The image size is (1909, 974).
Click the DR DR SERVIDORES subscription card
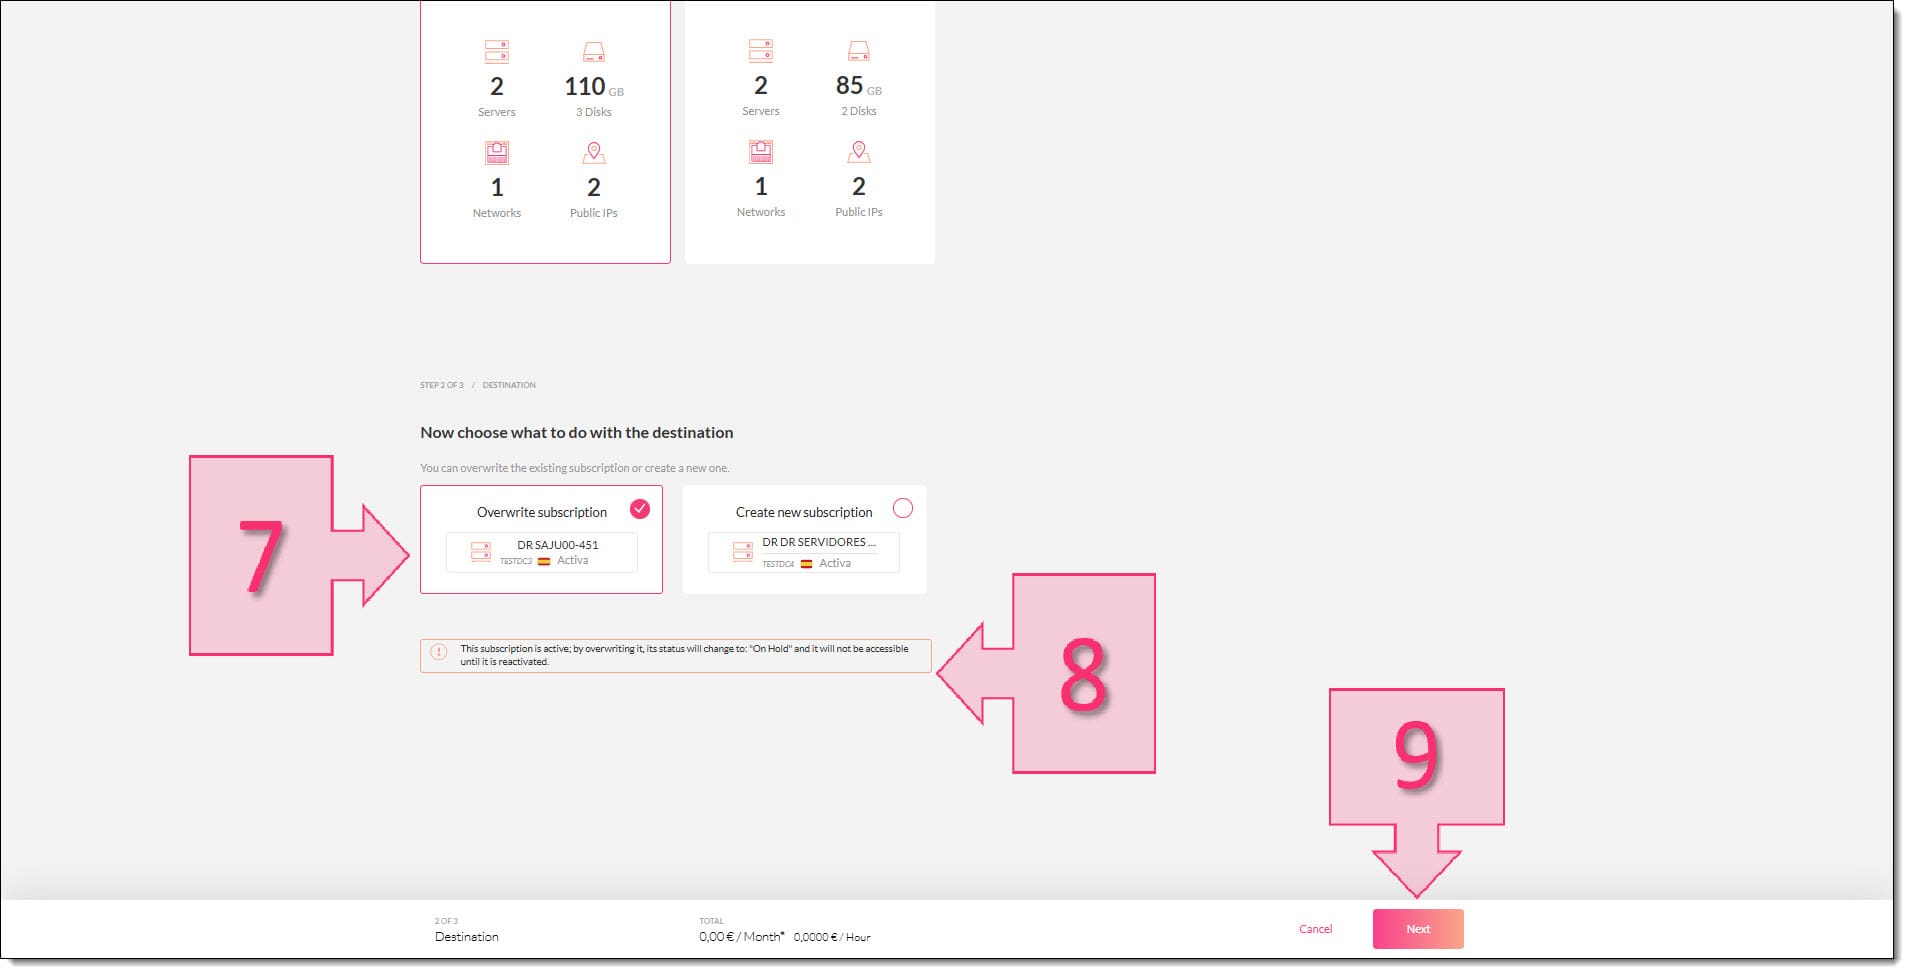pyautogui.click(x=803, y=552)
